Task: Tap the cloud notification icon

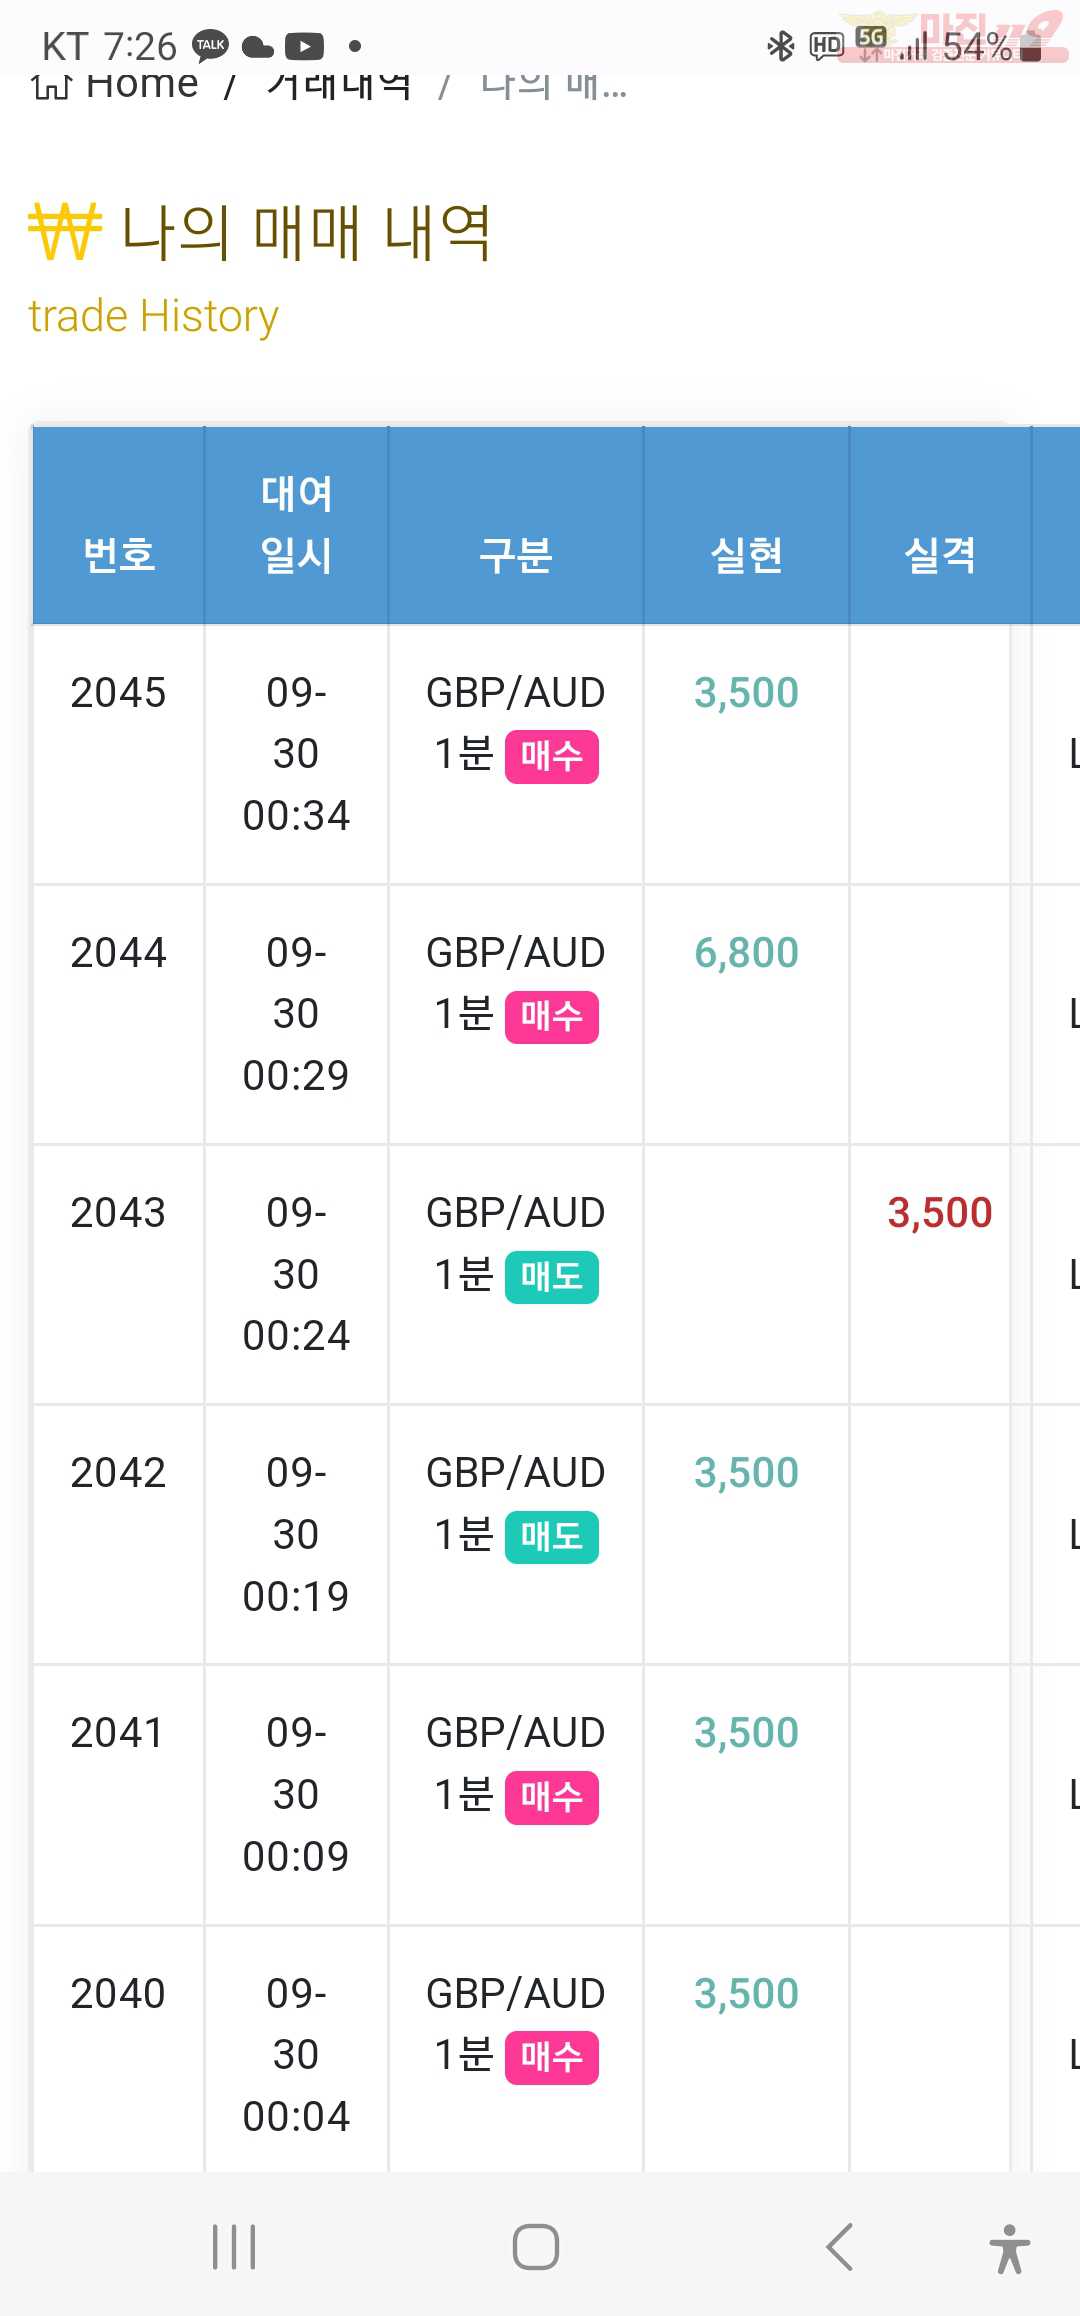Action: (258, 46)
